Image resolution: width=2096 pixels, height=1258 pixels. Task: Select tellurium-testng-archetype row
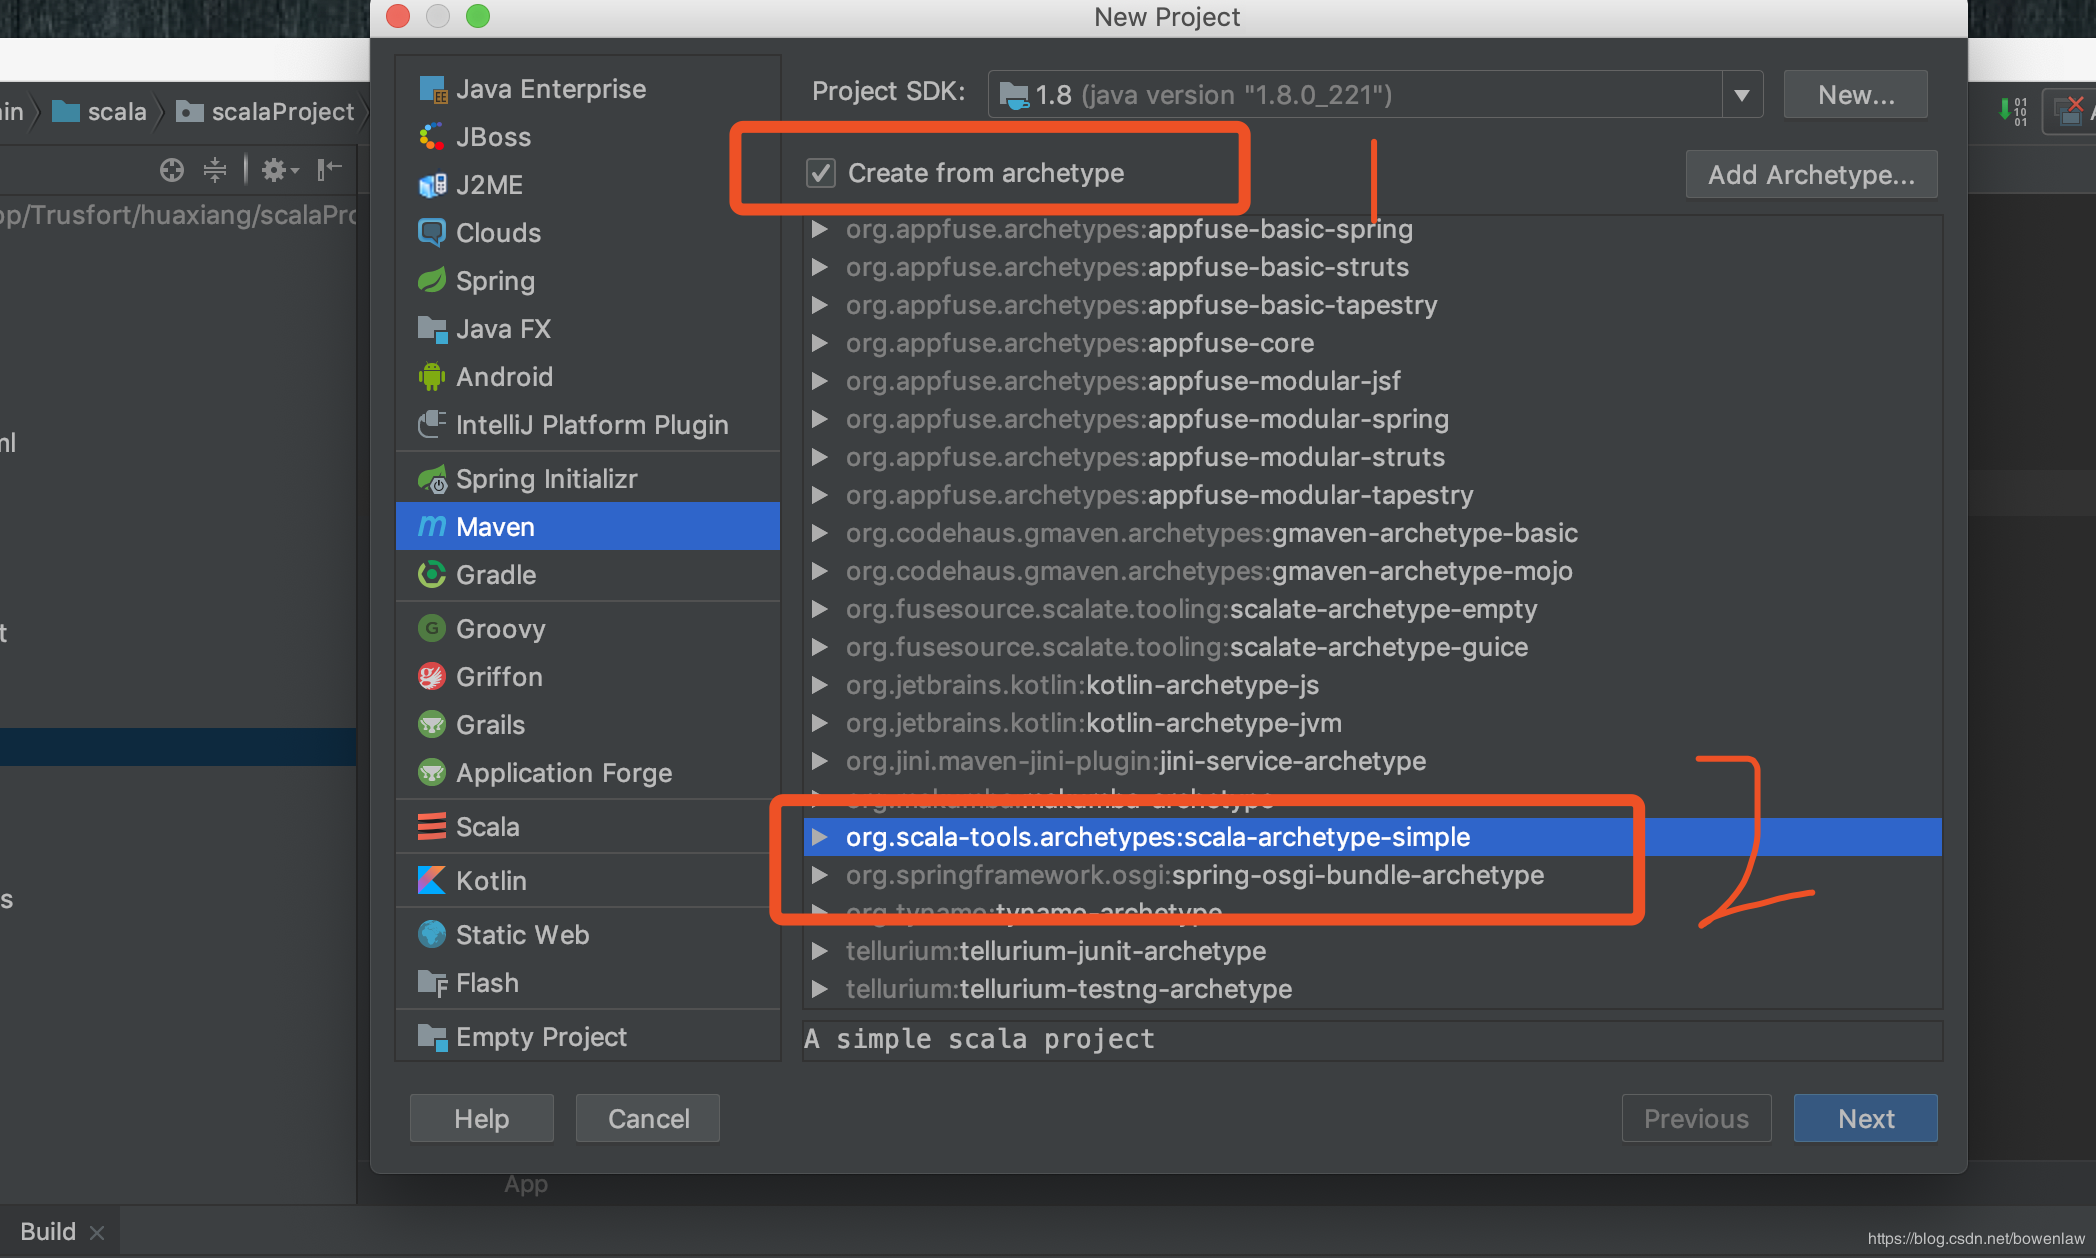coord(1372,989)
